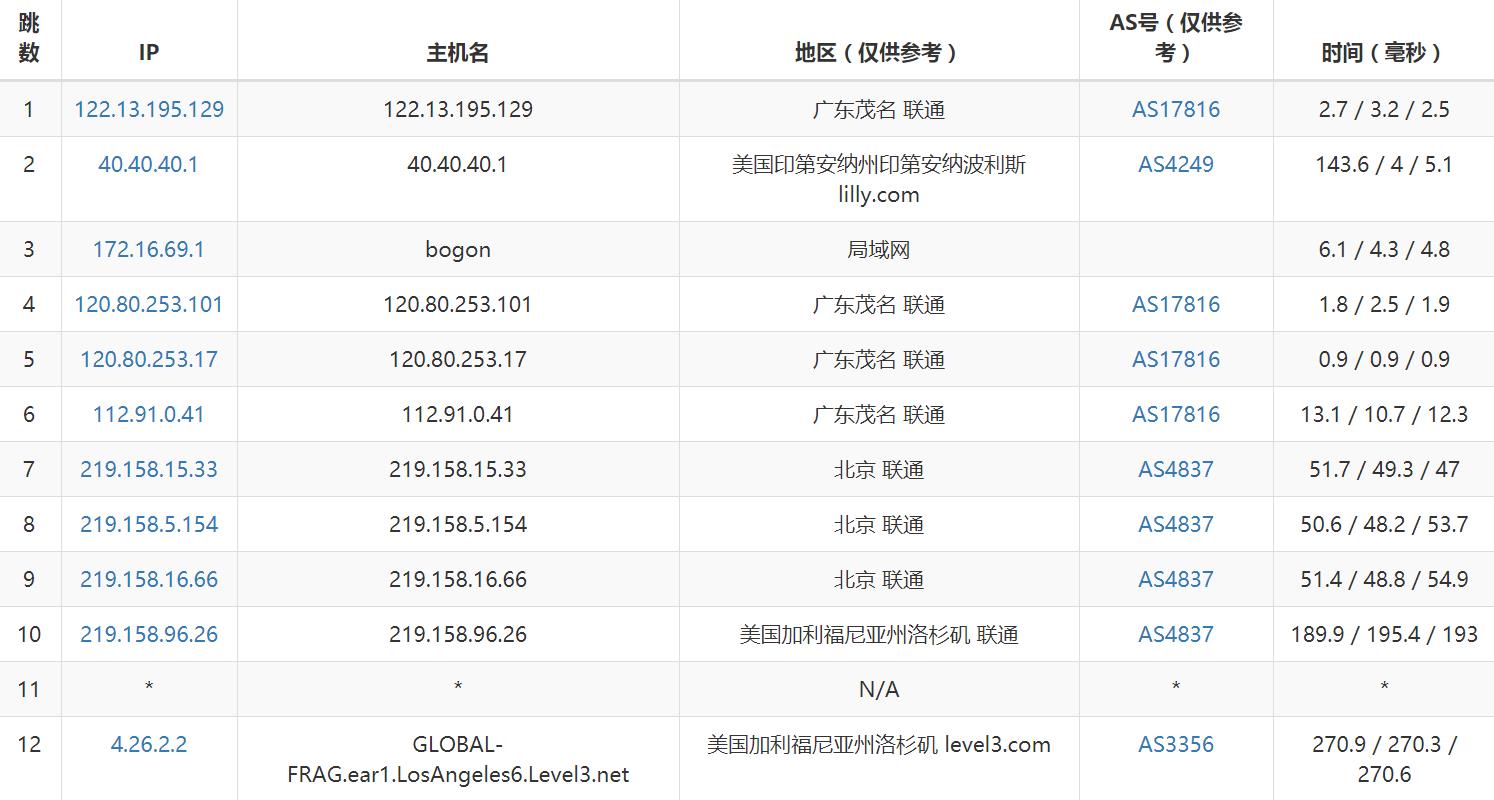This screenshot has width=1494, height=800.
Task: Open IP link 219.158.15.33
Action: pos(149,469)
